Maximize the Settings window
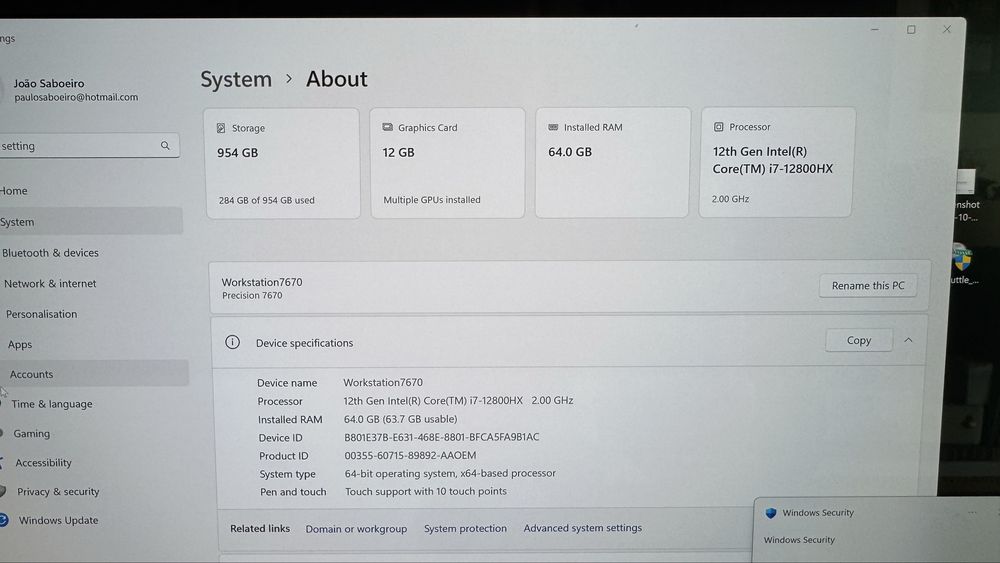This screenshot has width=1000, height=563. click(911, 29)
